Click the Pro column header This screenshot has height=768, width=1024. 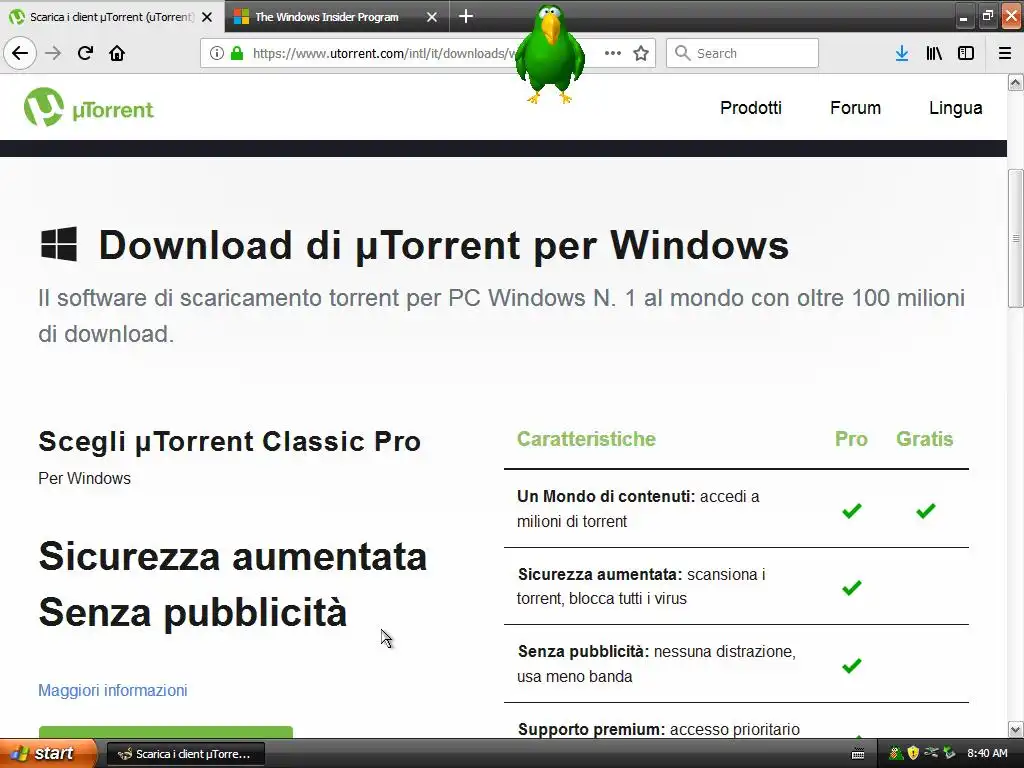click(x=851, y=439)
